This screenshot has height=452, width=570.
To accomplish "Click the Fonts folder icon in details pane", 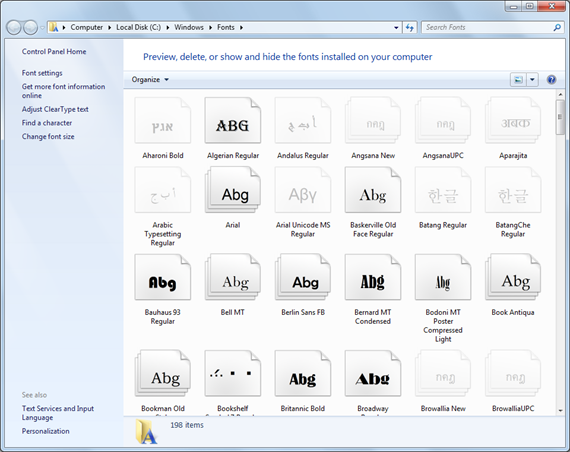I will pyautogui.click(x=146, y=432).
